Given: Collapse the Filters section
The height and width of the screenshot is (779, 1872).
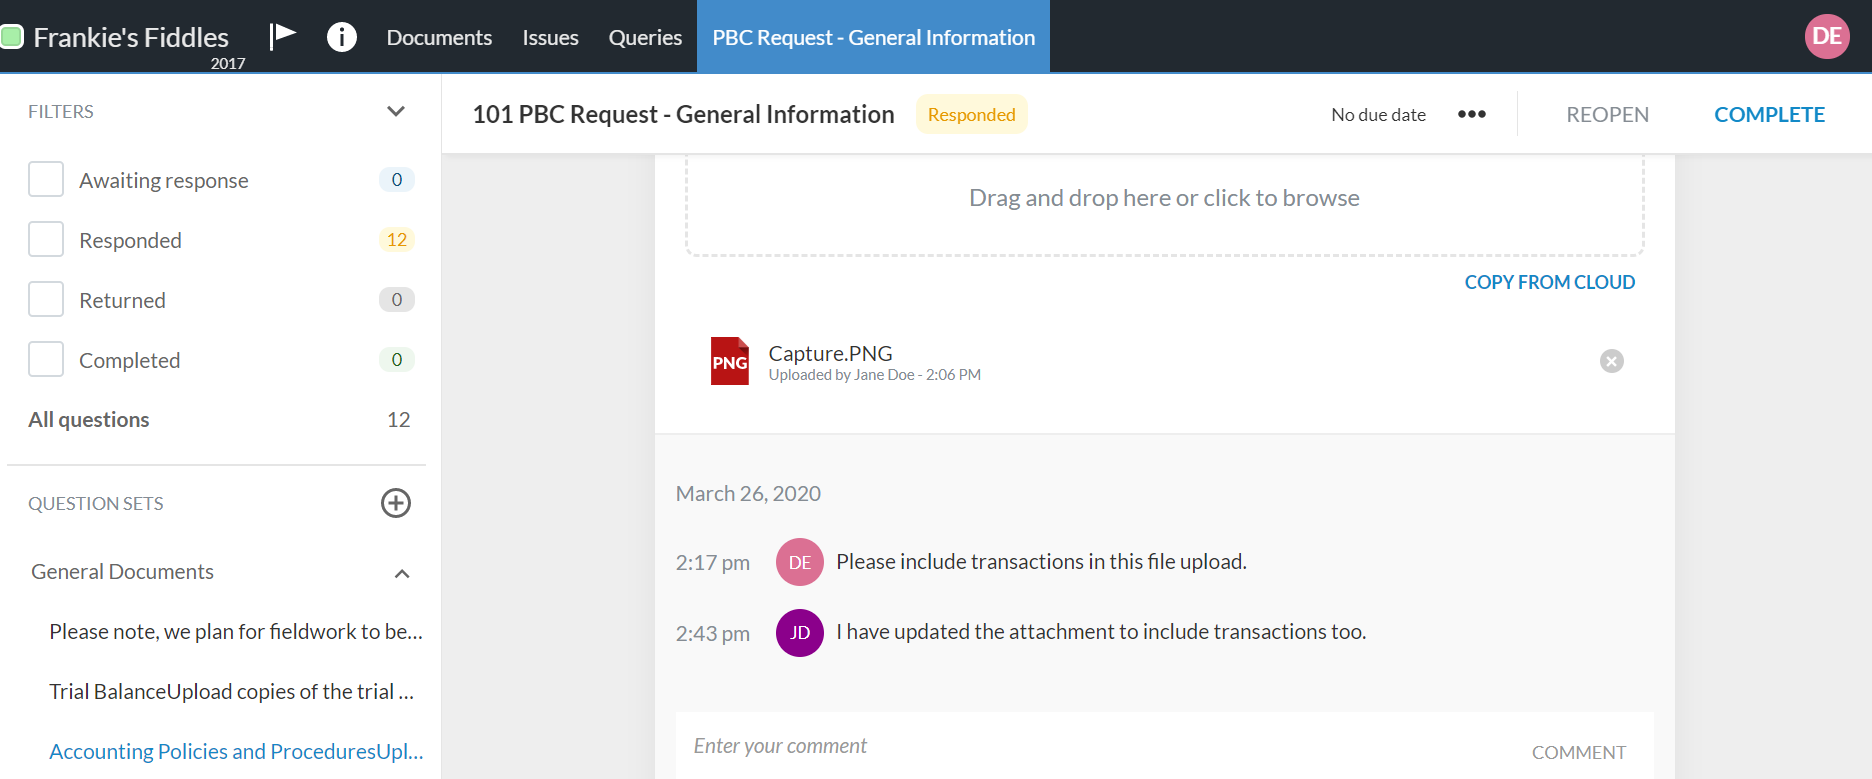Looking at the screenshot, I should coord(396,111).
